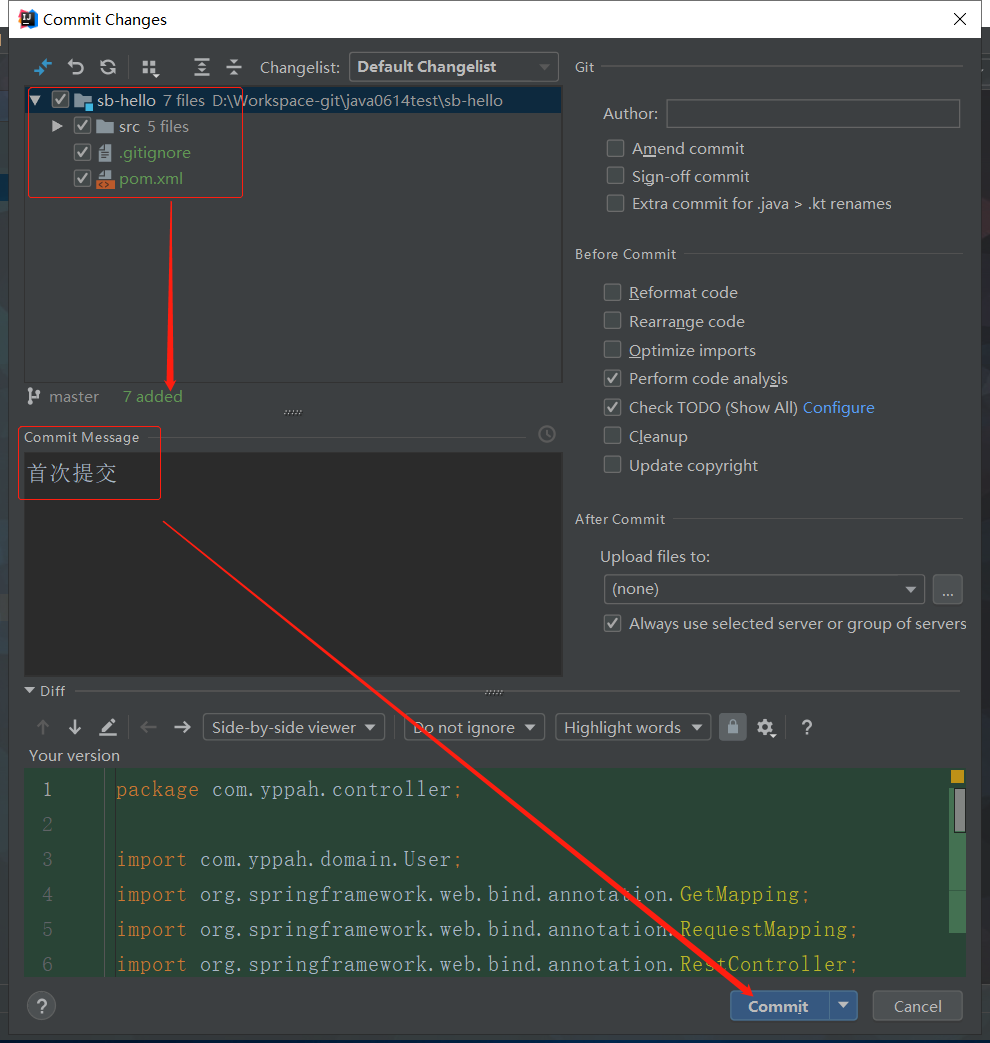The image size is (990, 1043).
Task: Open the Configure link for TODO check
Action: [x=838, y=407]
